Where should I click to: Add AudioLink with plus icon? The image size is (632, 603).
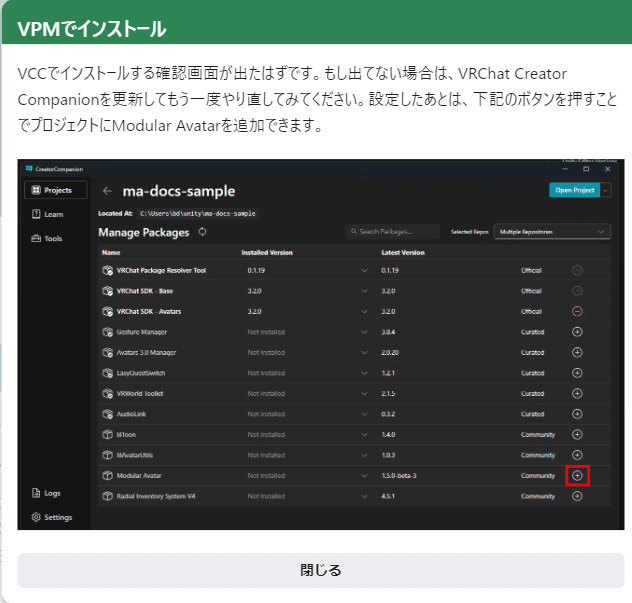[577, 414]
